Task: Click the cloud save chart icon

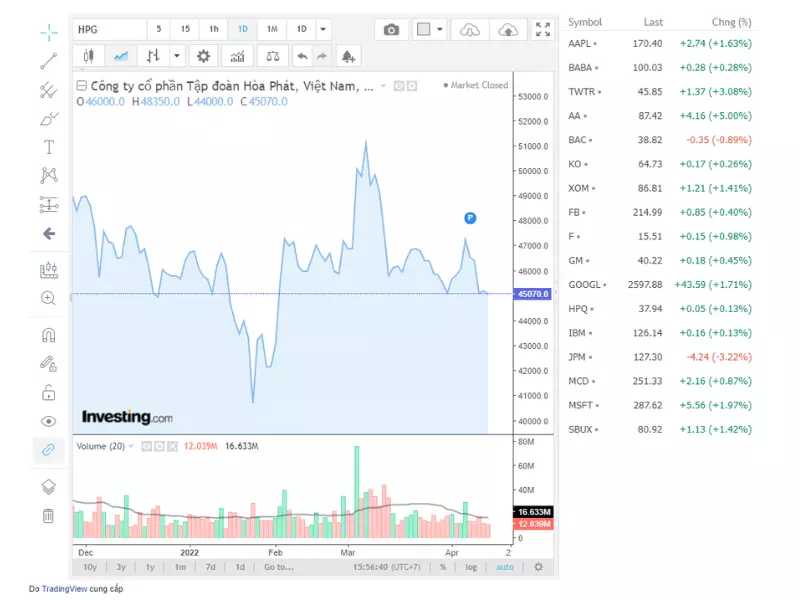Action: pos(508,30)
